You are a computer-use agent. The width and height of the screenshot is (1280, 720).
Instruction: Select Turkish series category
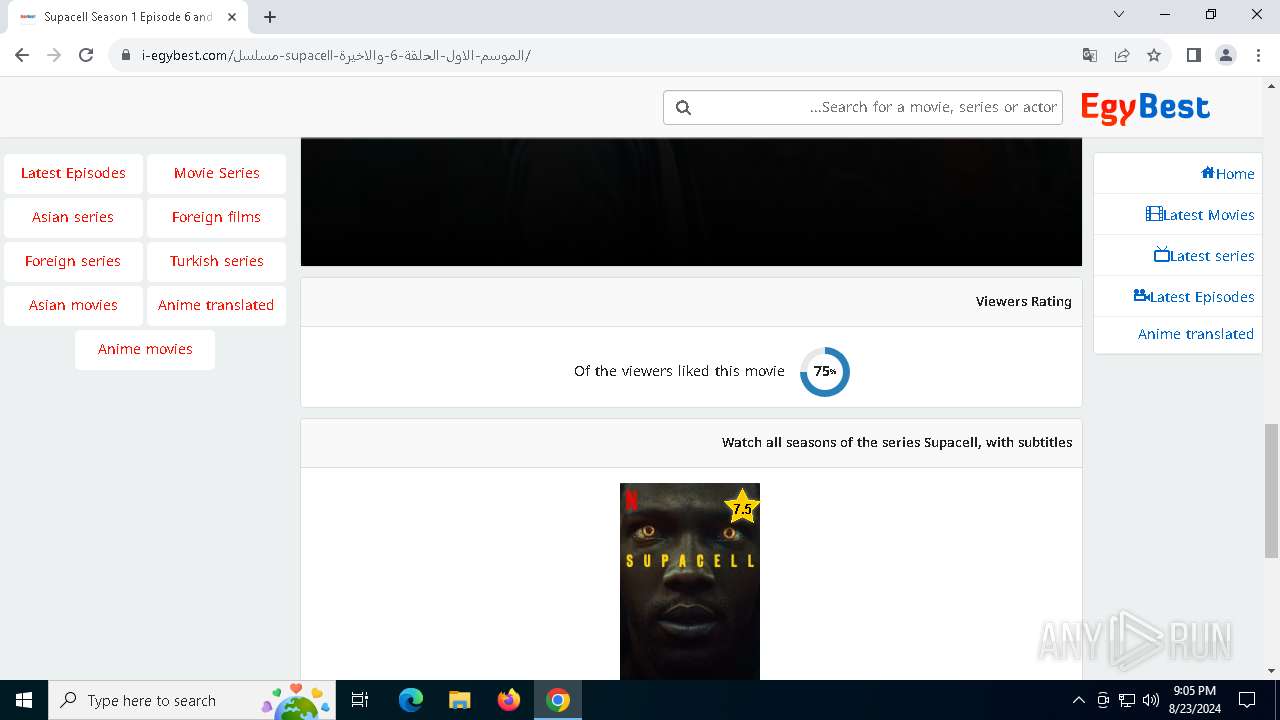coord(216,261)
